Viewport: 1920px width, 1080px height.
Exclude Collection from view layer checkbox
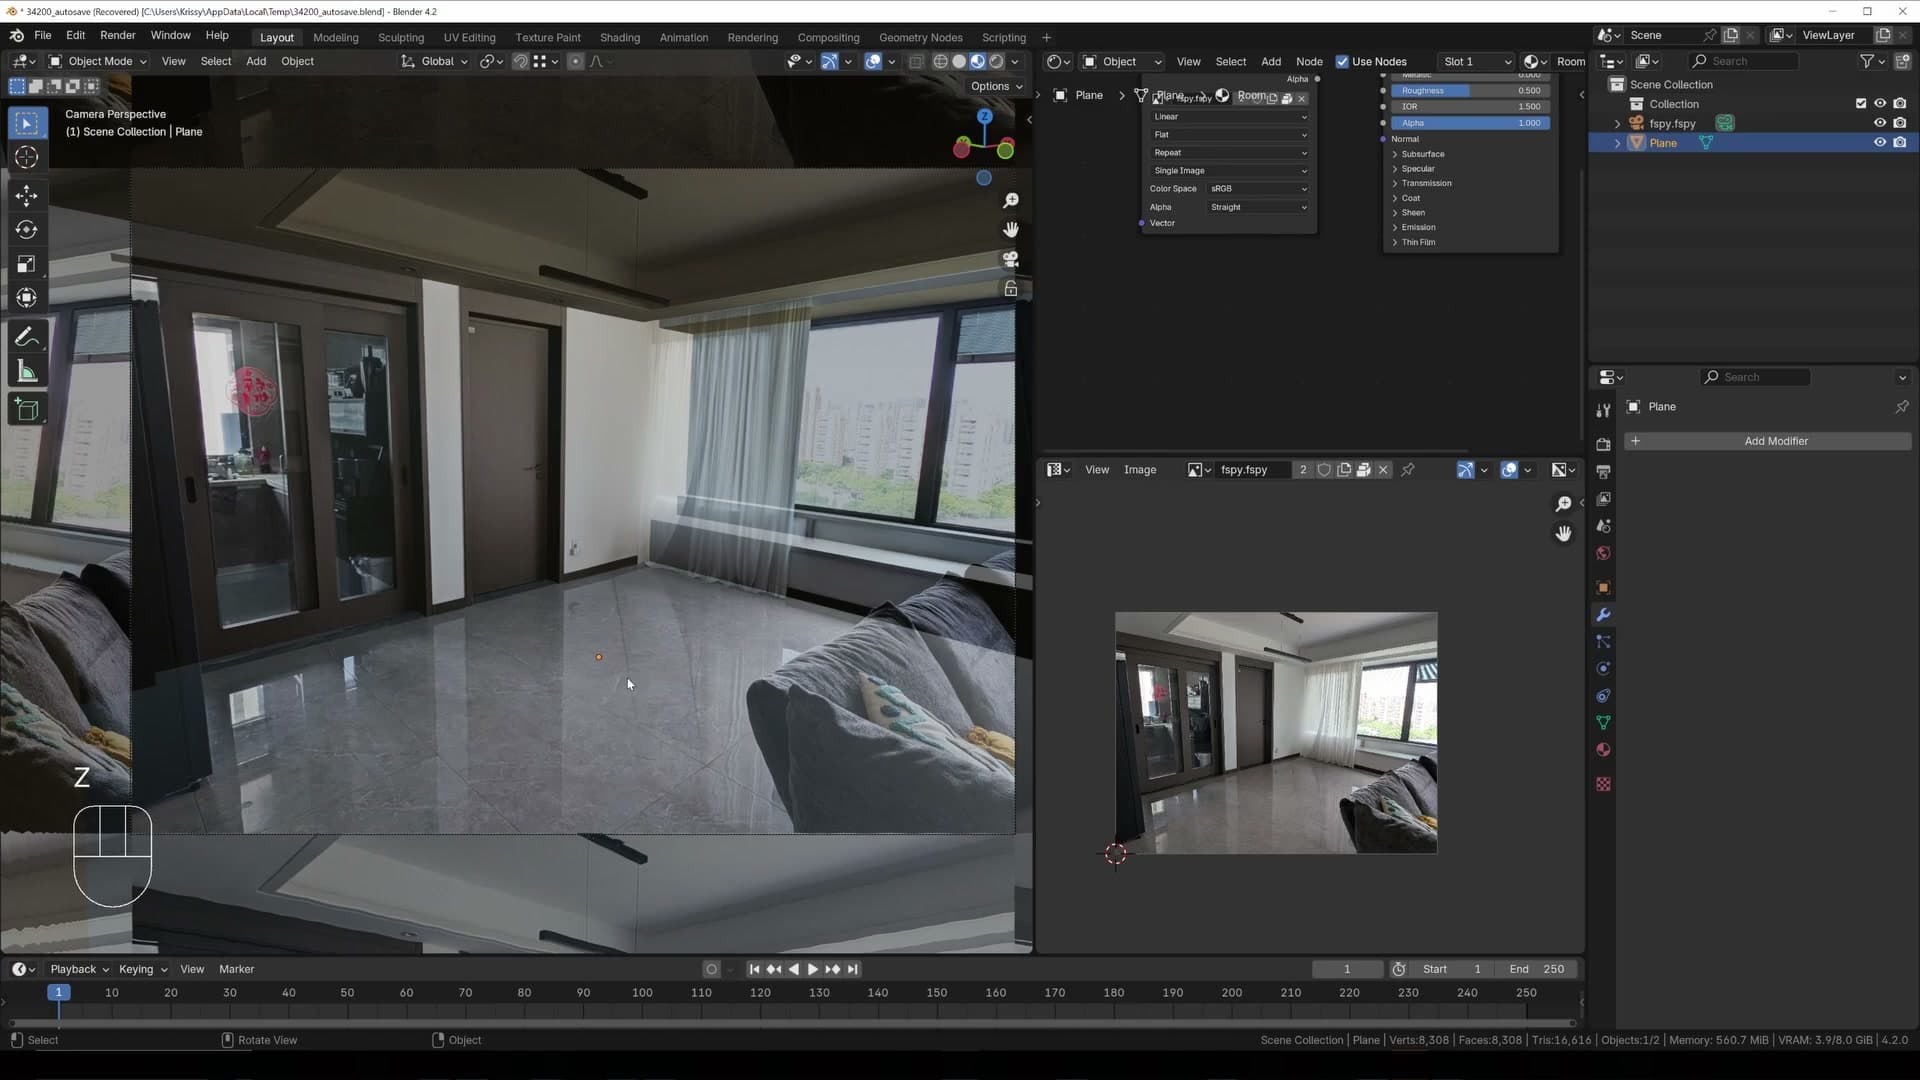1861,104
